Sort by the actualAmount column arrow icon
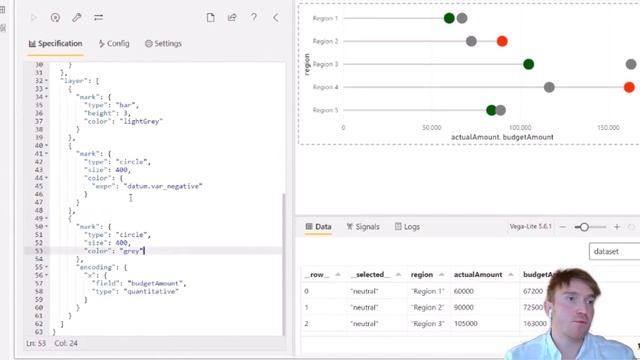 pos(511,275)
